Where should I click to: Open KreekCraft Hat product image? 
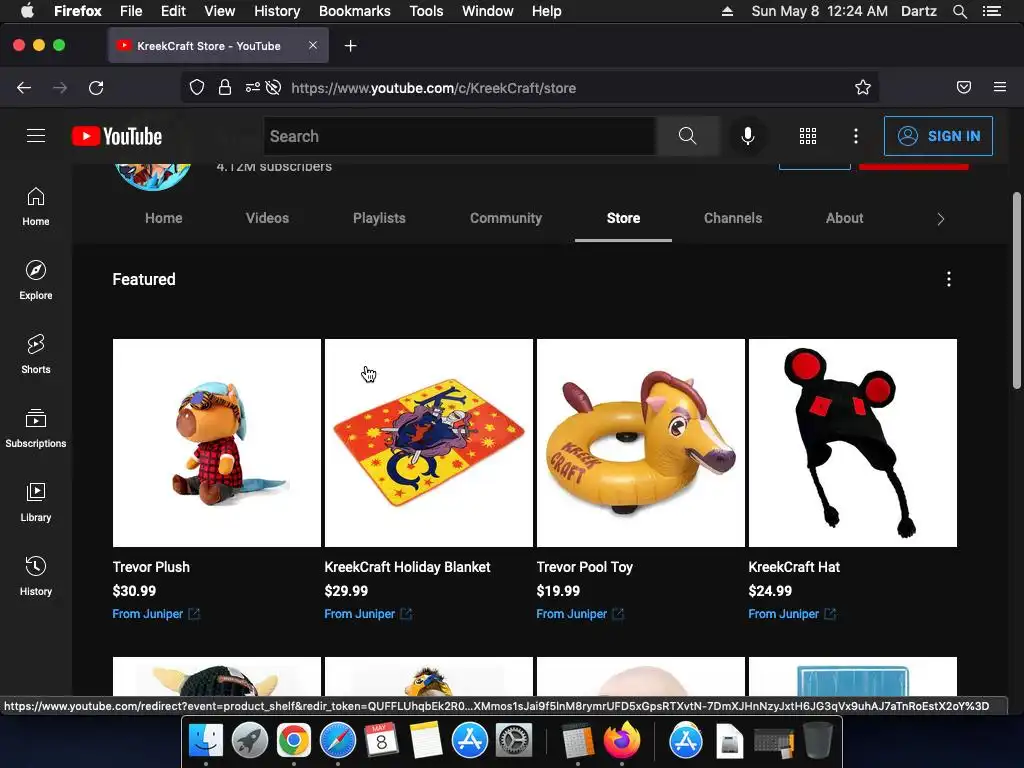(853, 443)
